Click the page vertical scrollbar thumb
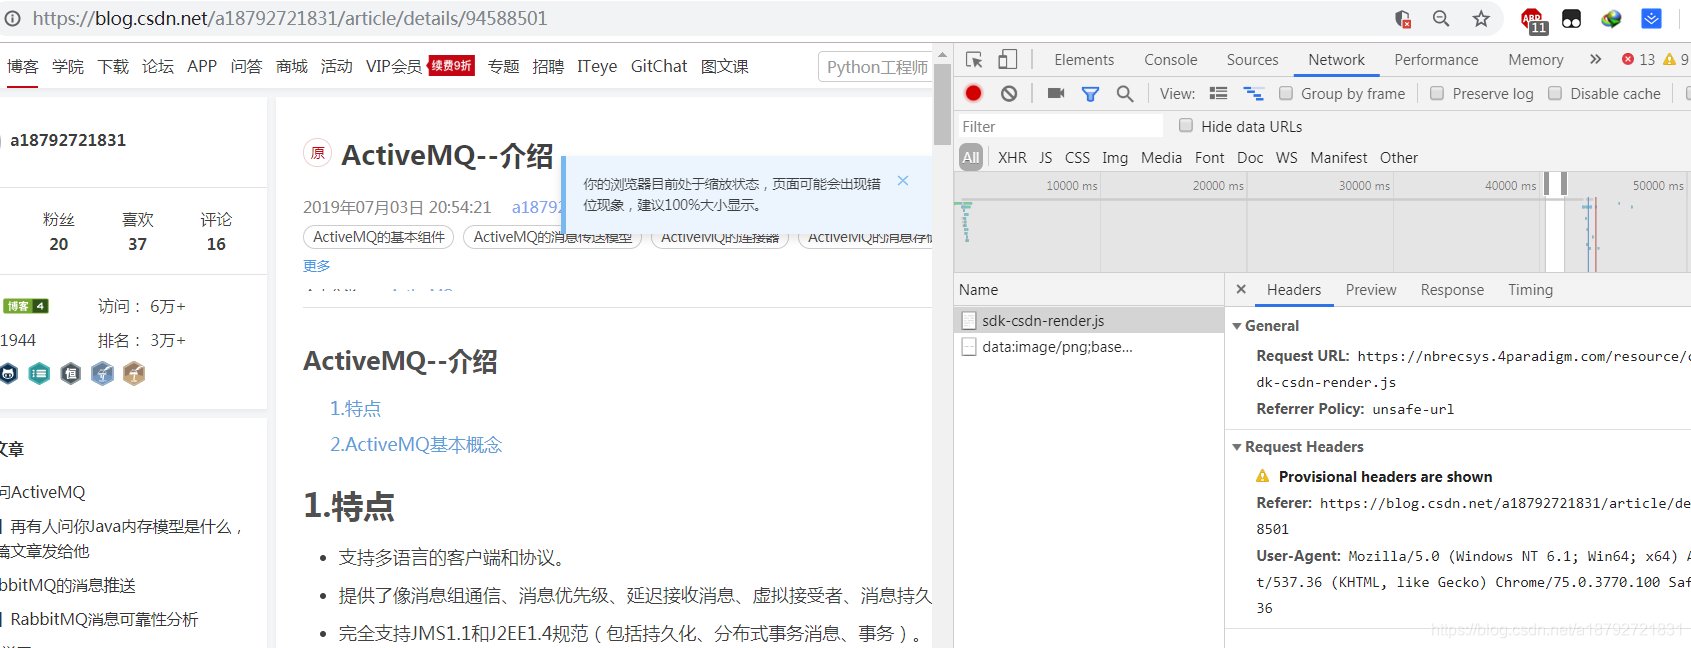Screen dimensions: 1691x648 [942, 103]
